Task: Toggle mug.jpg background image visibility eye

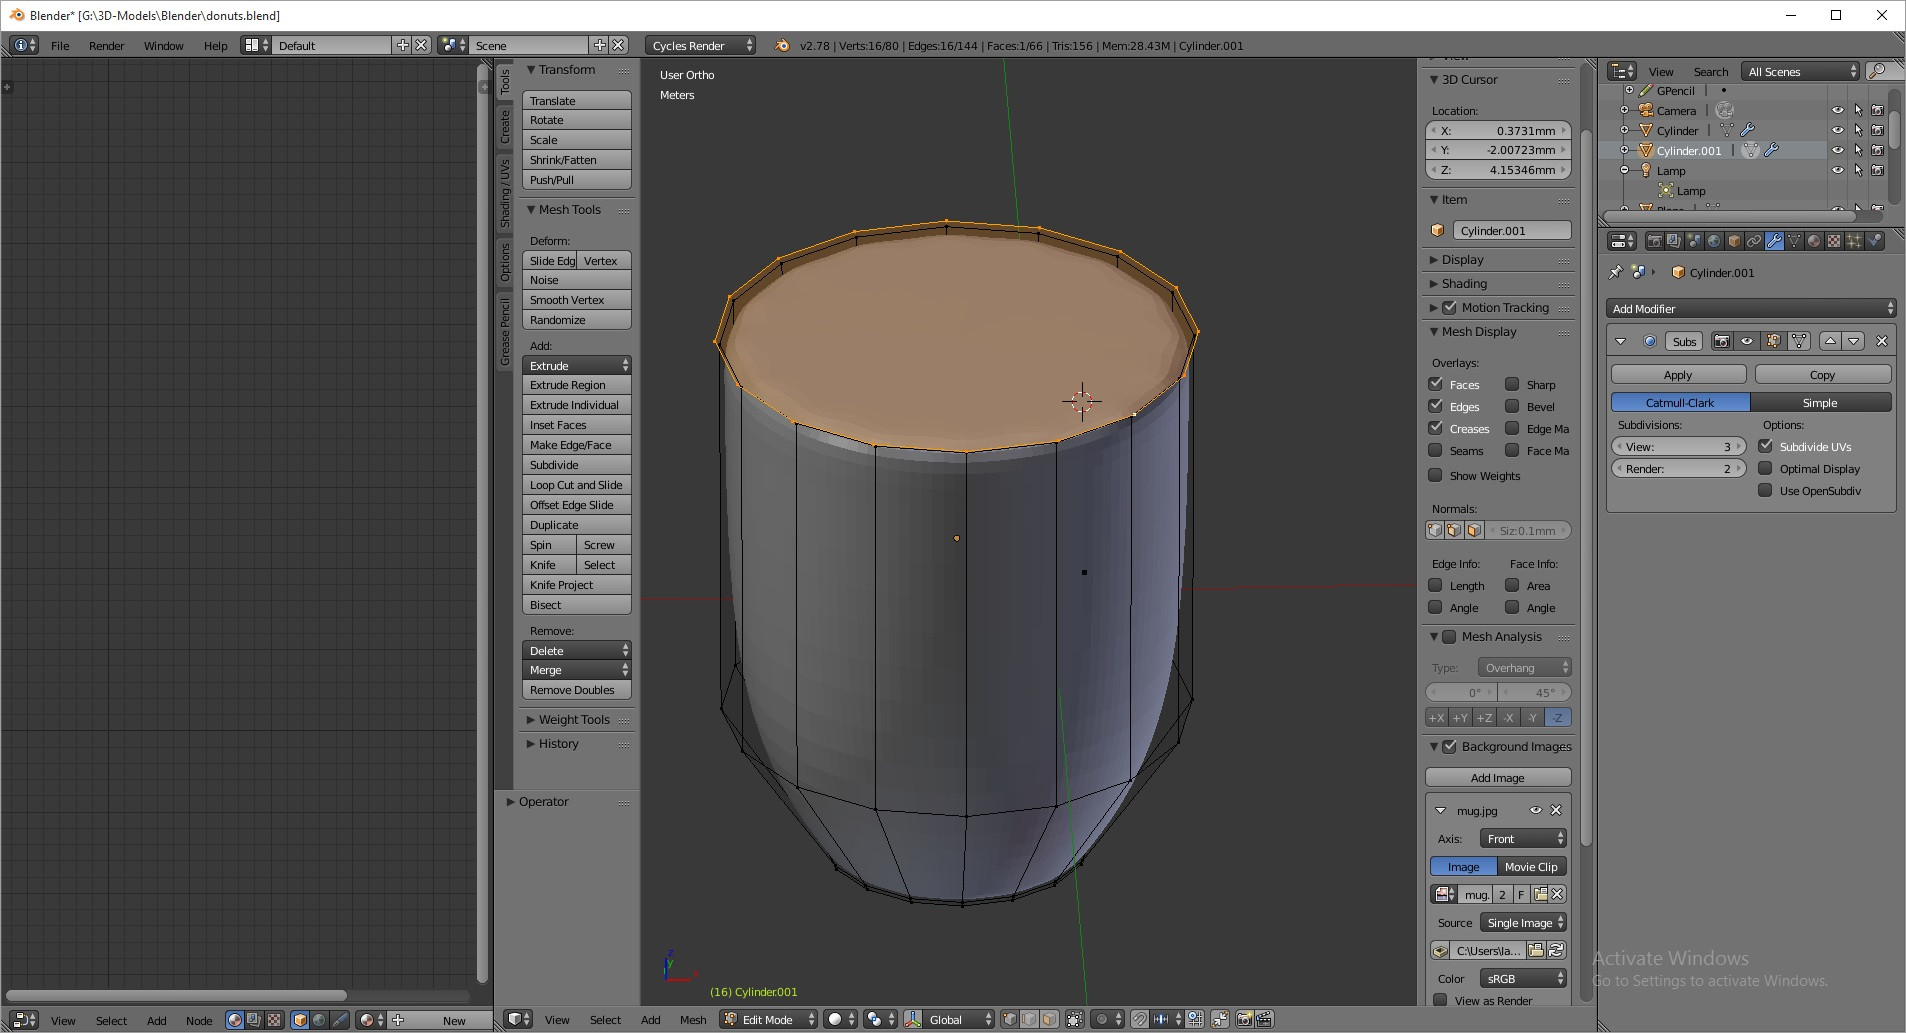Action: pyautogui.click(x=1535, y=810)
